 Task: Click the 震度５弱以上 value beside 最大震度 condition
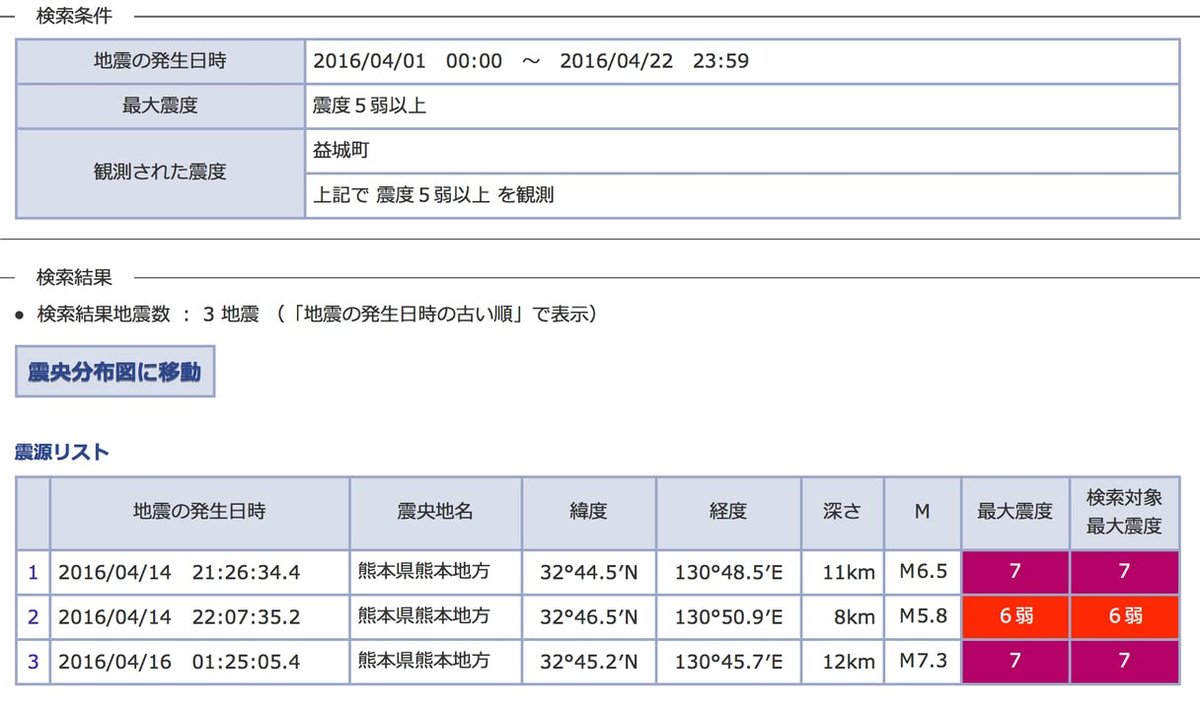370,105
